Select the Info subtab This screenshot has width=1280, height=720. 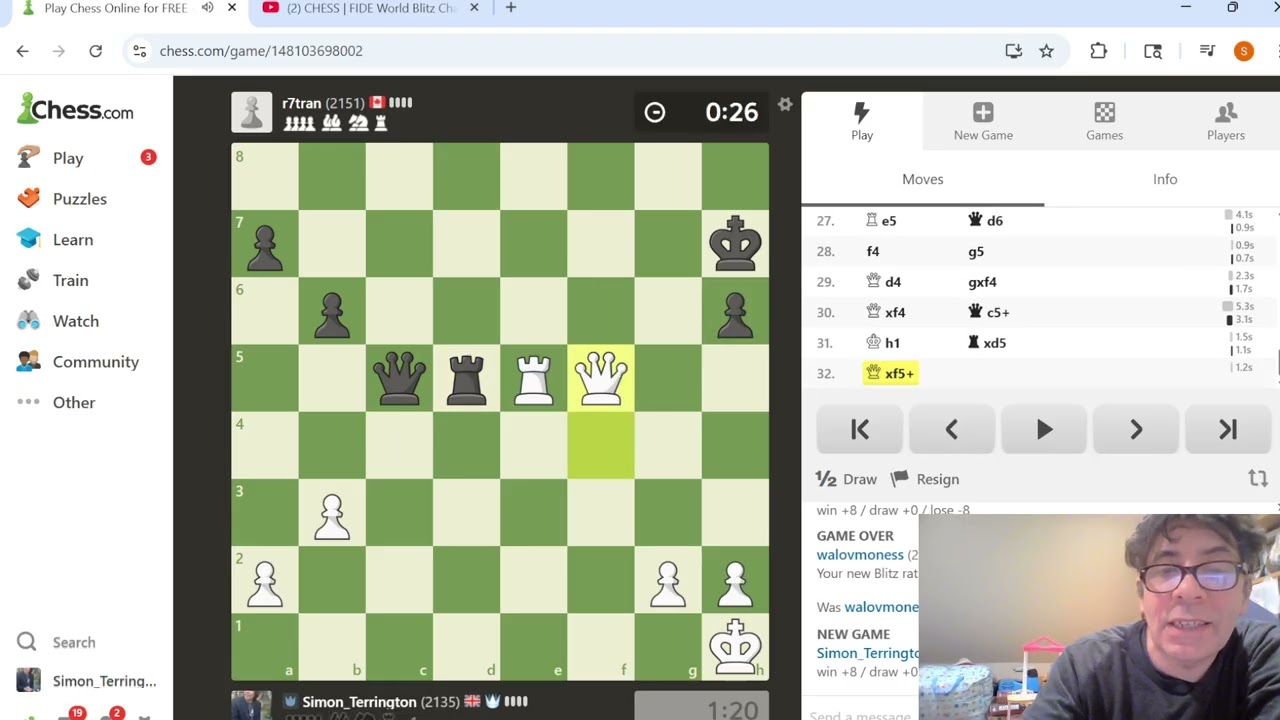[x=1165, y=179]
